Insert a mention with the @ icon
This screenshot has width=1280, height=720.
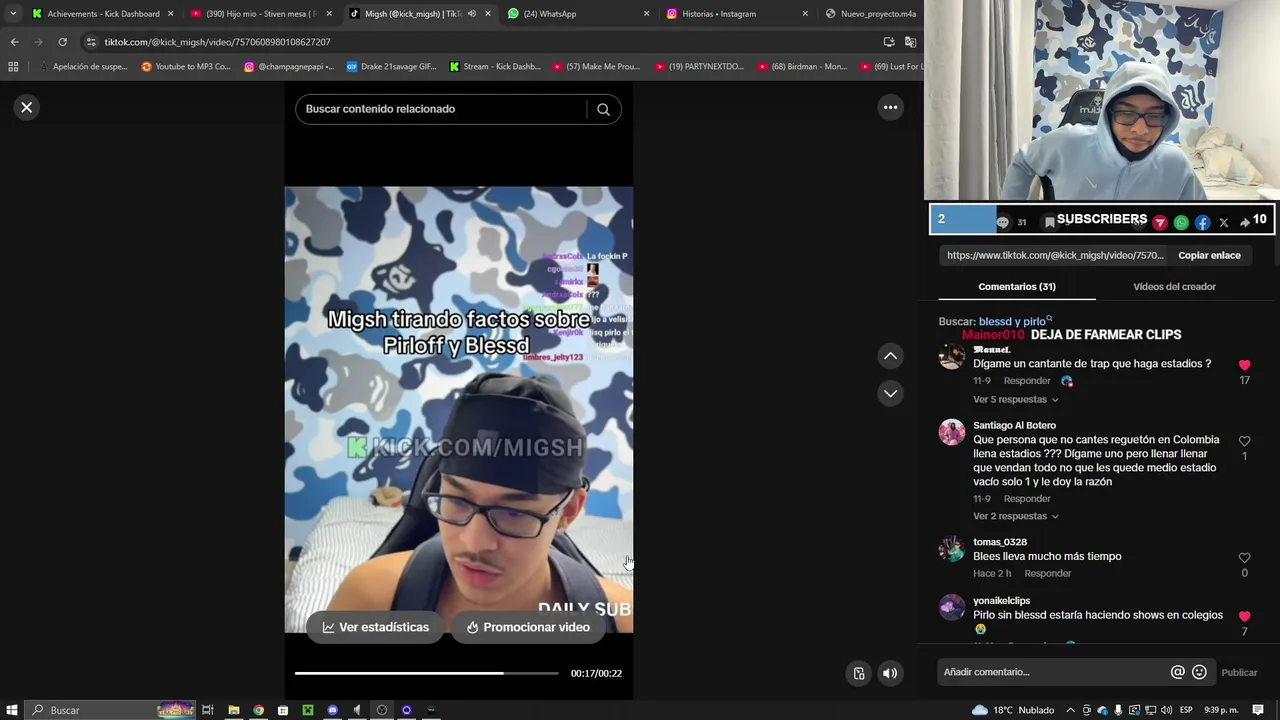pos(1178,672)
